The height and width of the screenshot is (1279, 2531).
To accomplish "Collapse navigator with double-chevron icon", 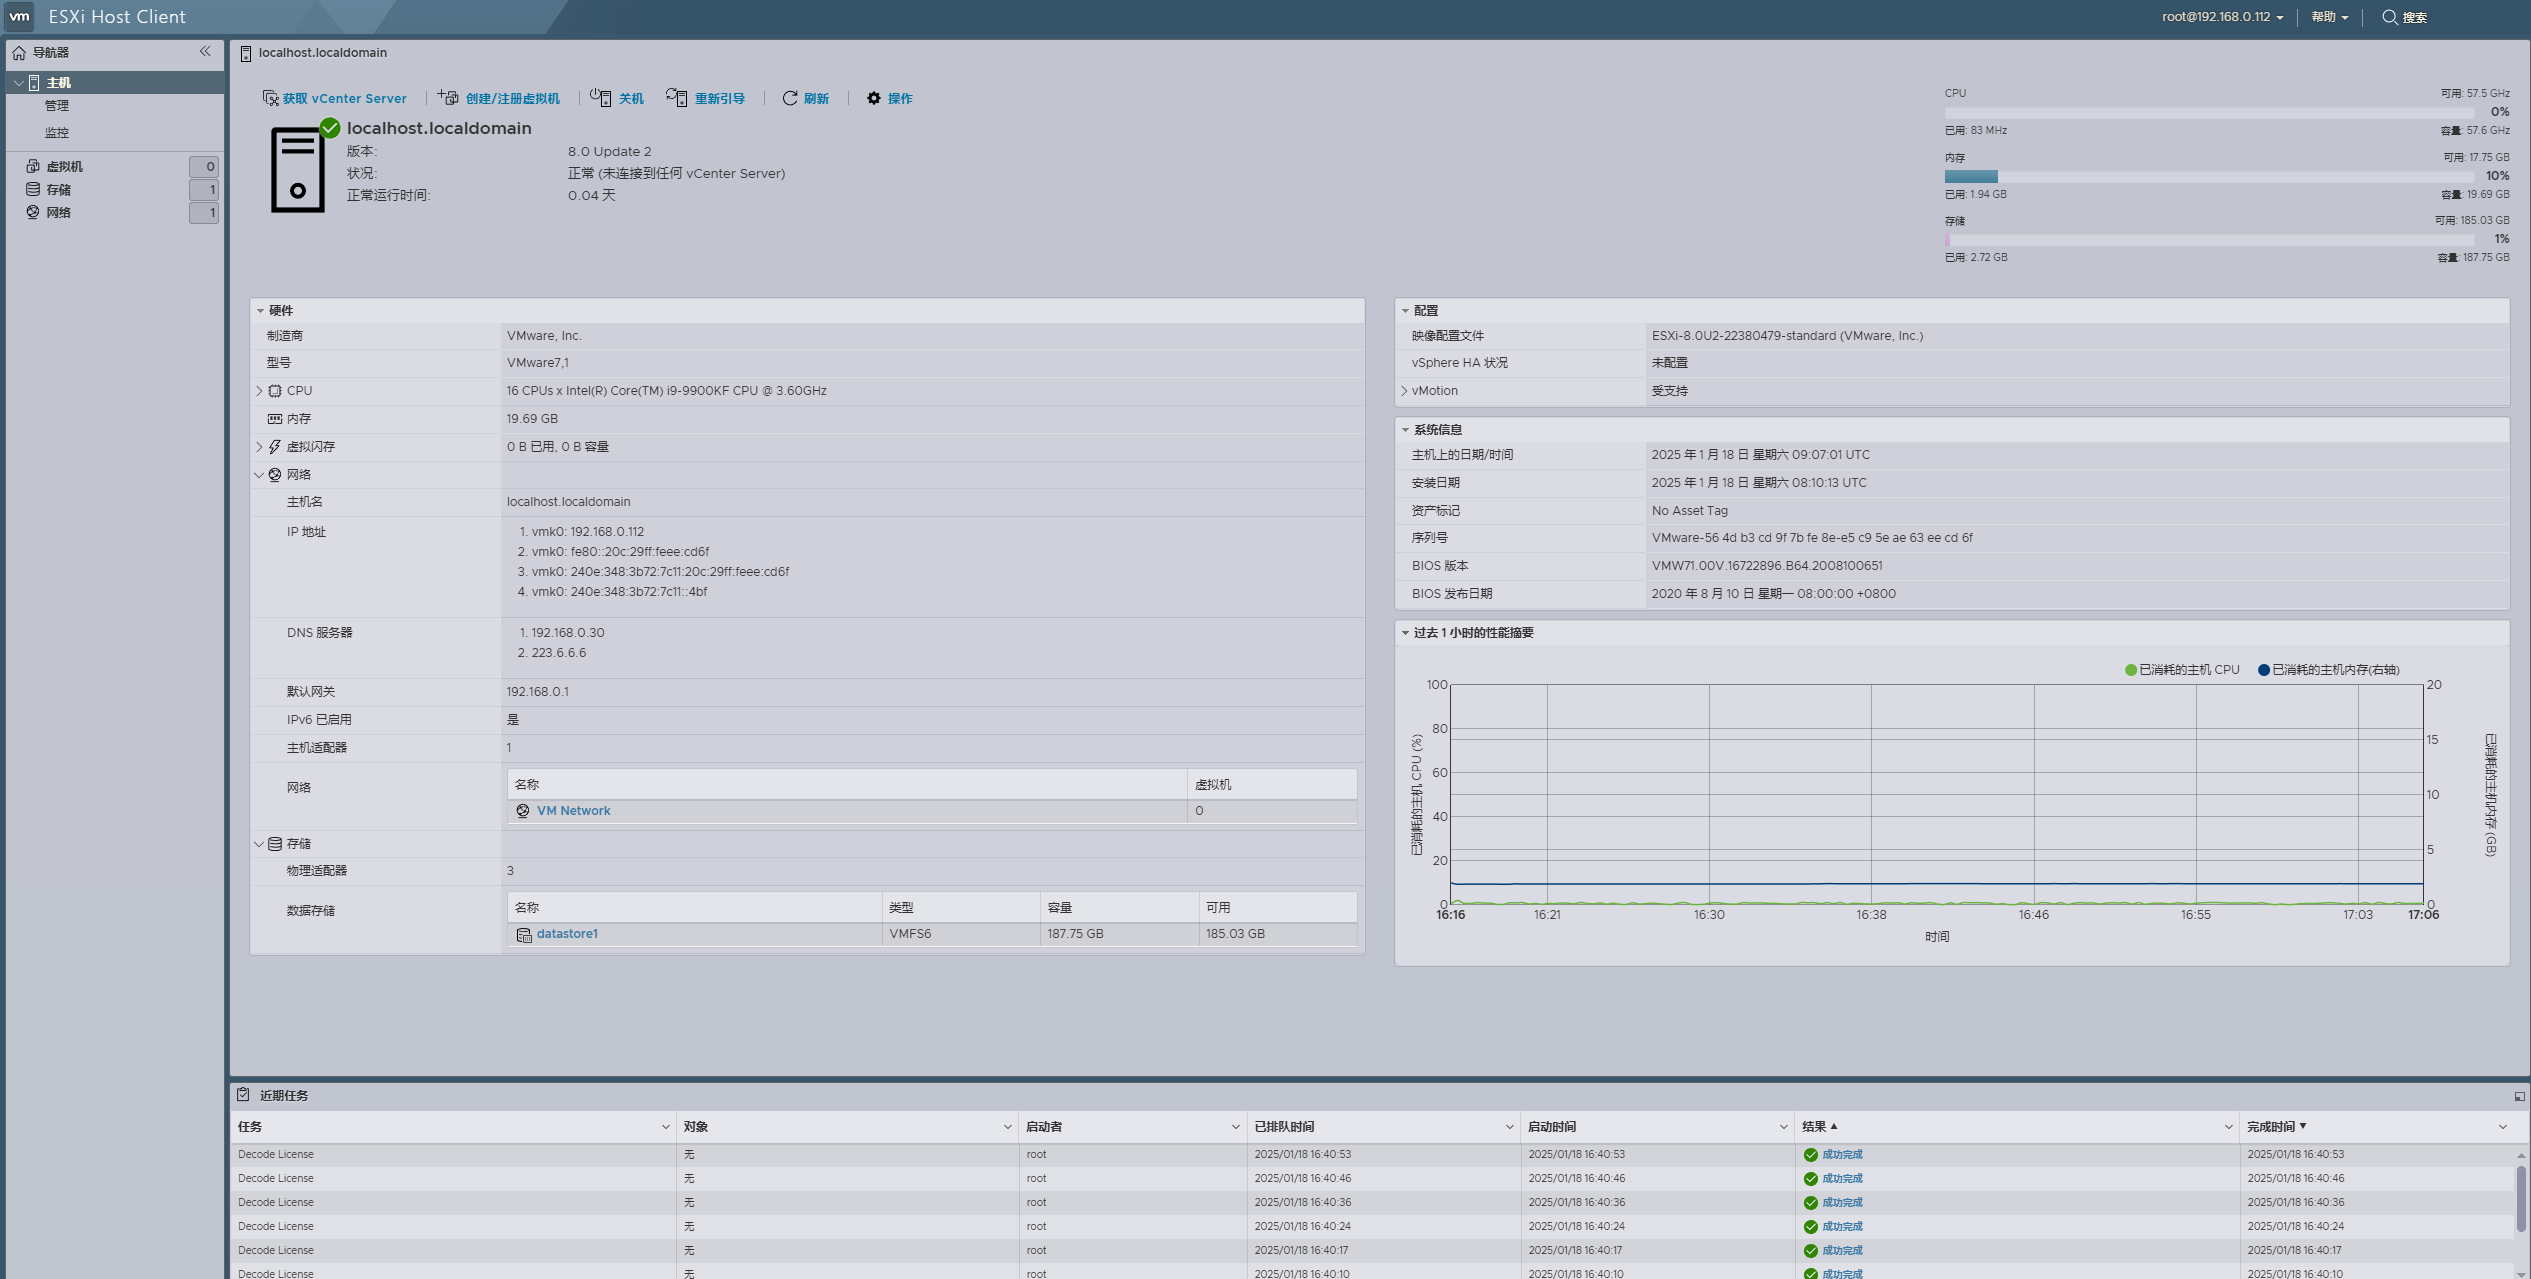I will tap(205, 52).
